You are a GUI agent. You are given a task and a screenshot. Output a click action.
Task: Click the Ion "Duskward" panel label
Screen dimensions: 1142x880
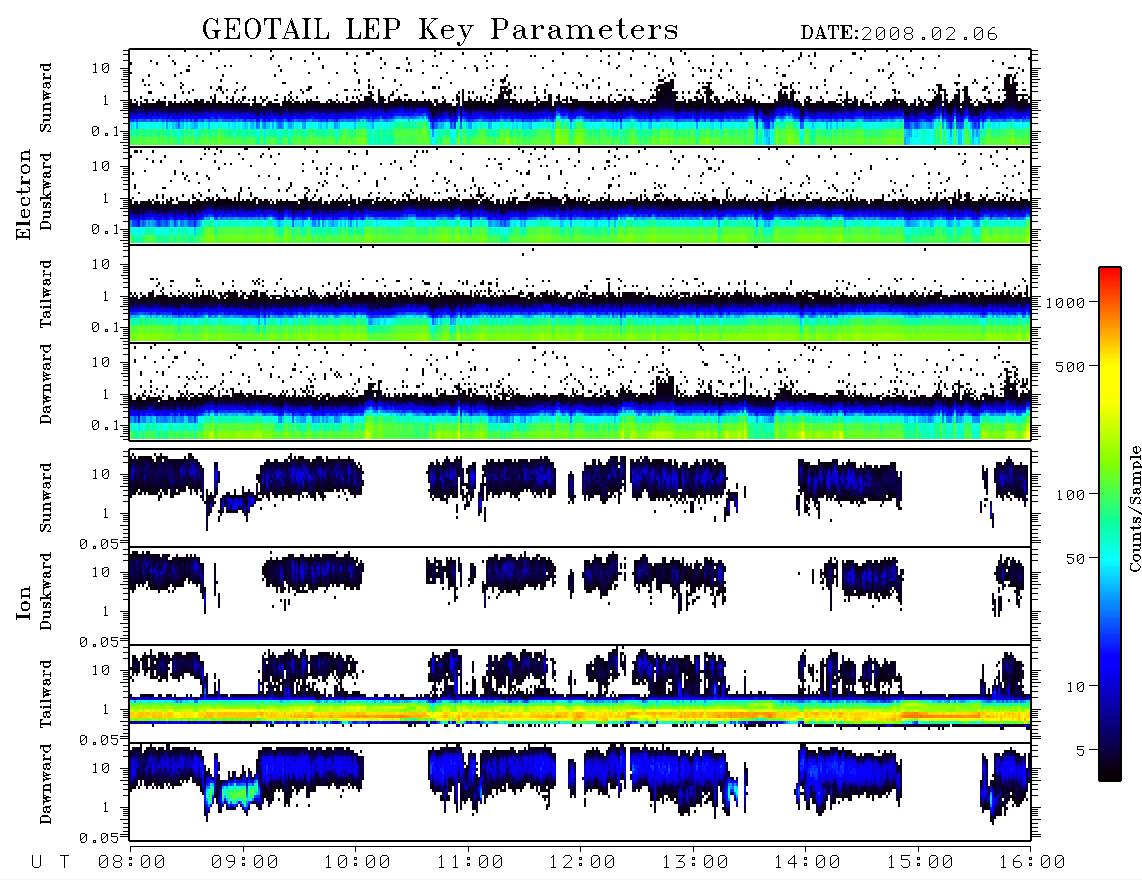click(46, 591)
